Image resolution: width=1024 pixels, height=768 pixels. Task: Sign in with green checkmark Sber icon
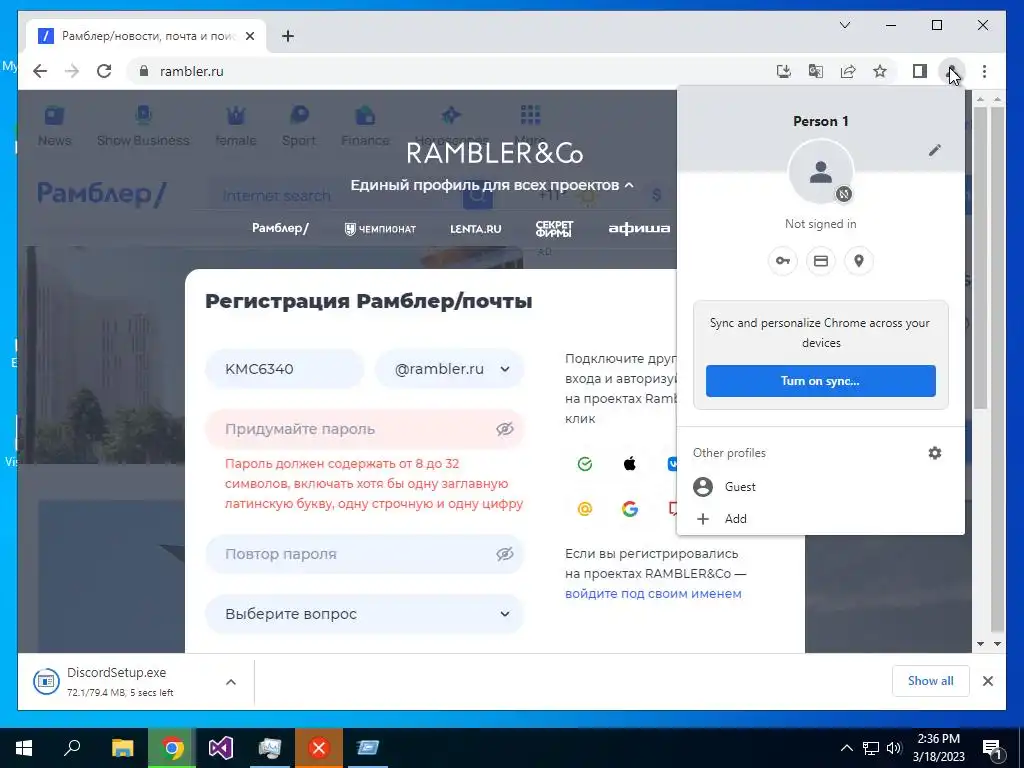tap(585, 464)
